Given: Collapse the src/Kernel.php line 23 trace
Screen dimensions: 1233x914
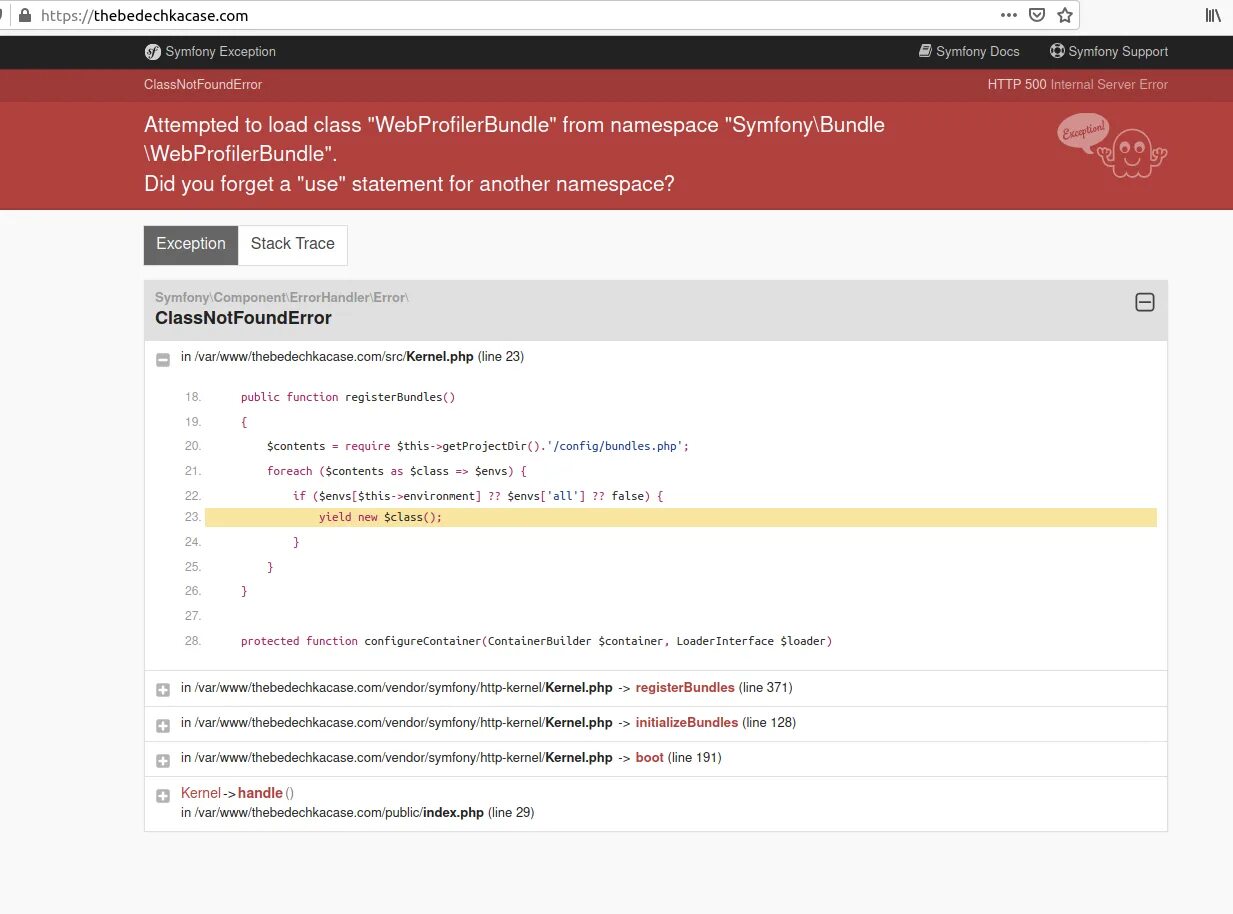Looking at the screenshot, I should click(x=163, y=359).
